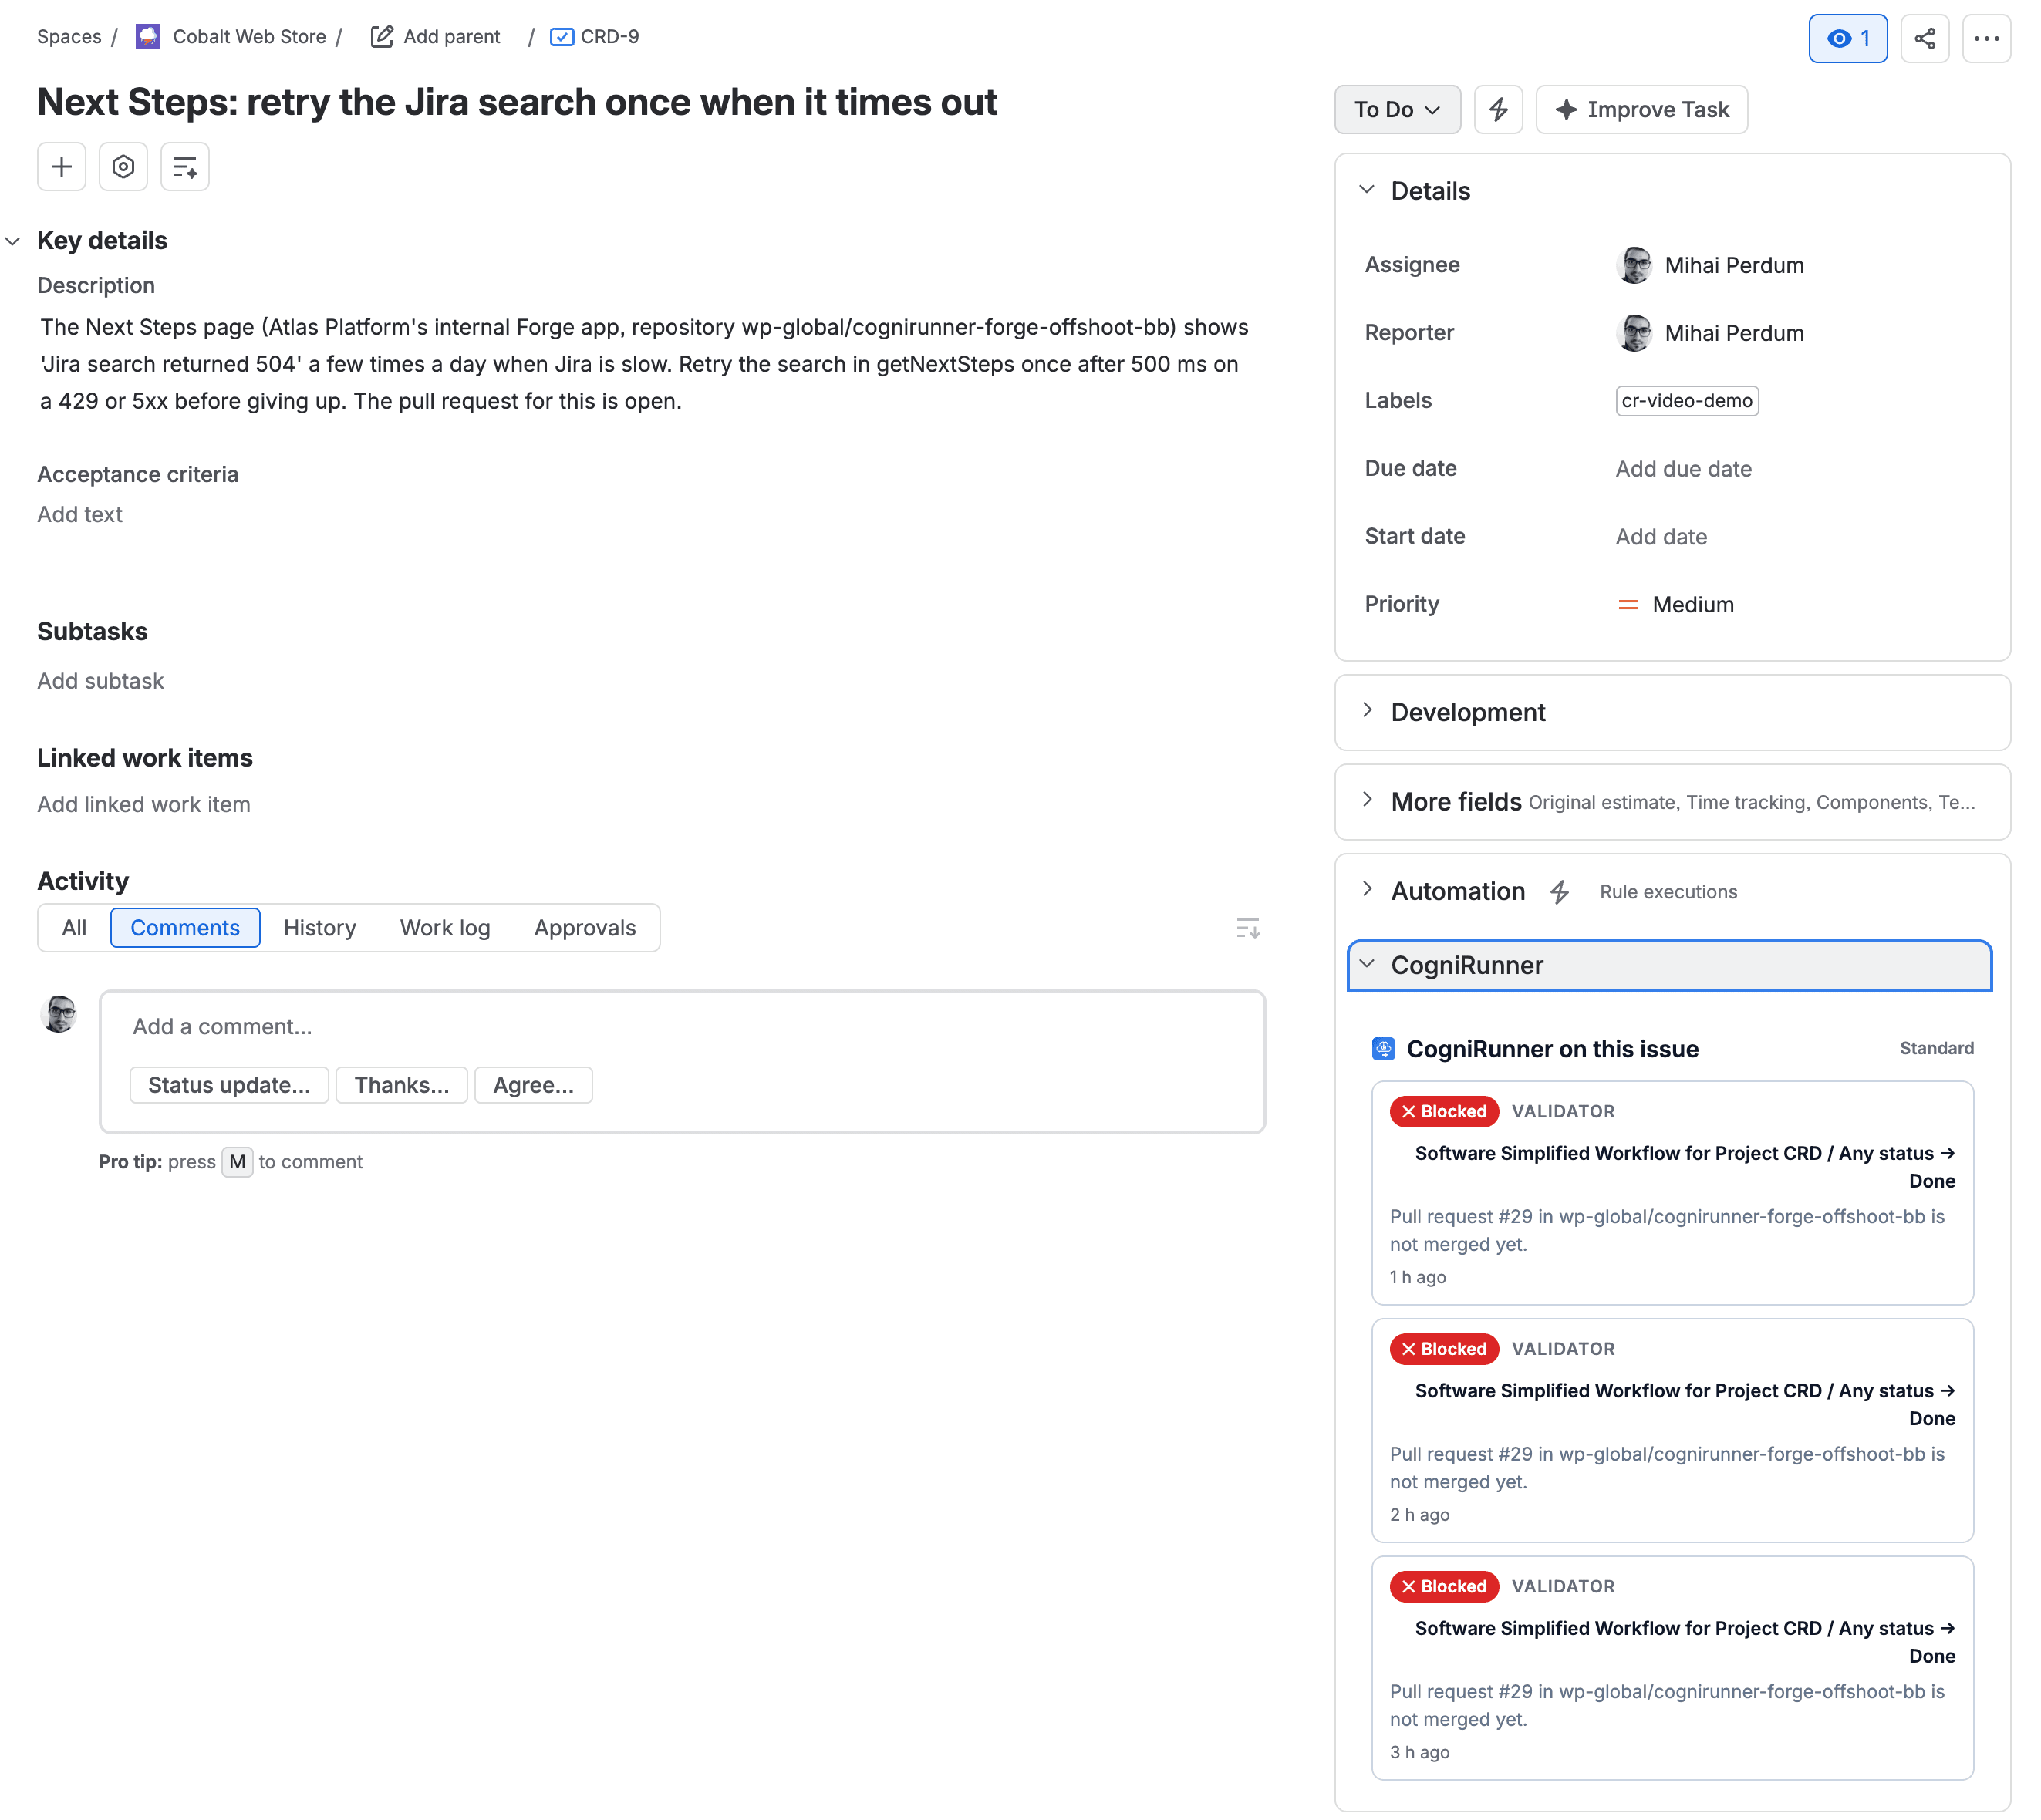The width and height of the screenshot is (2041, 1820).
Task: Insert the Thanks... comment template
Action: point(402,1085)
